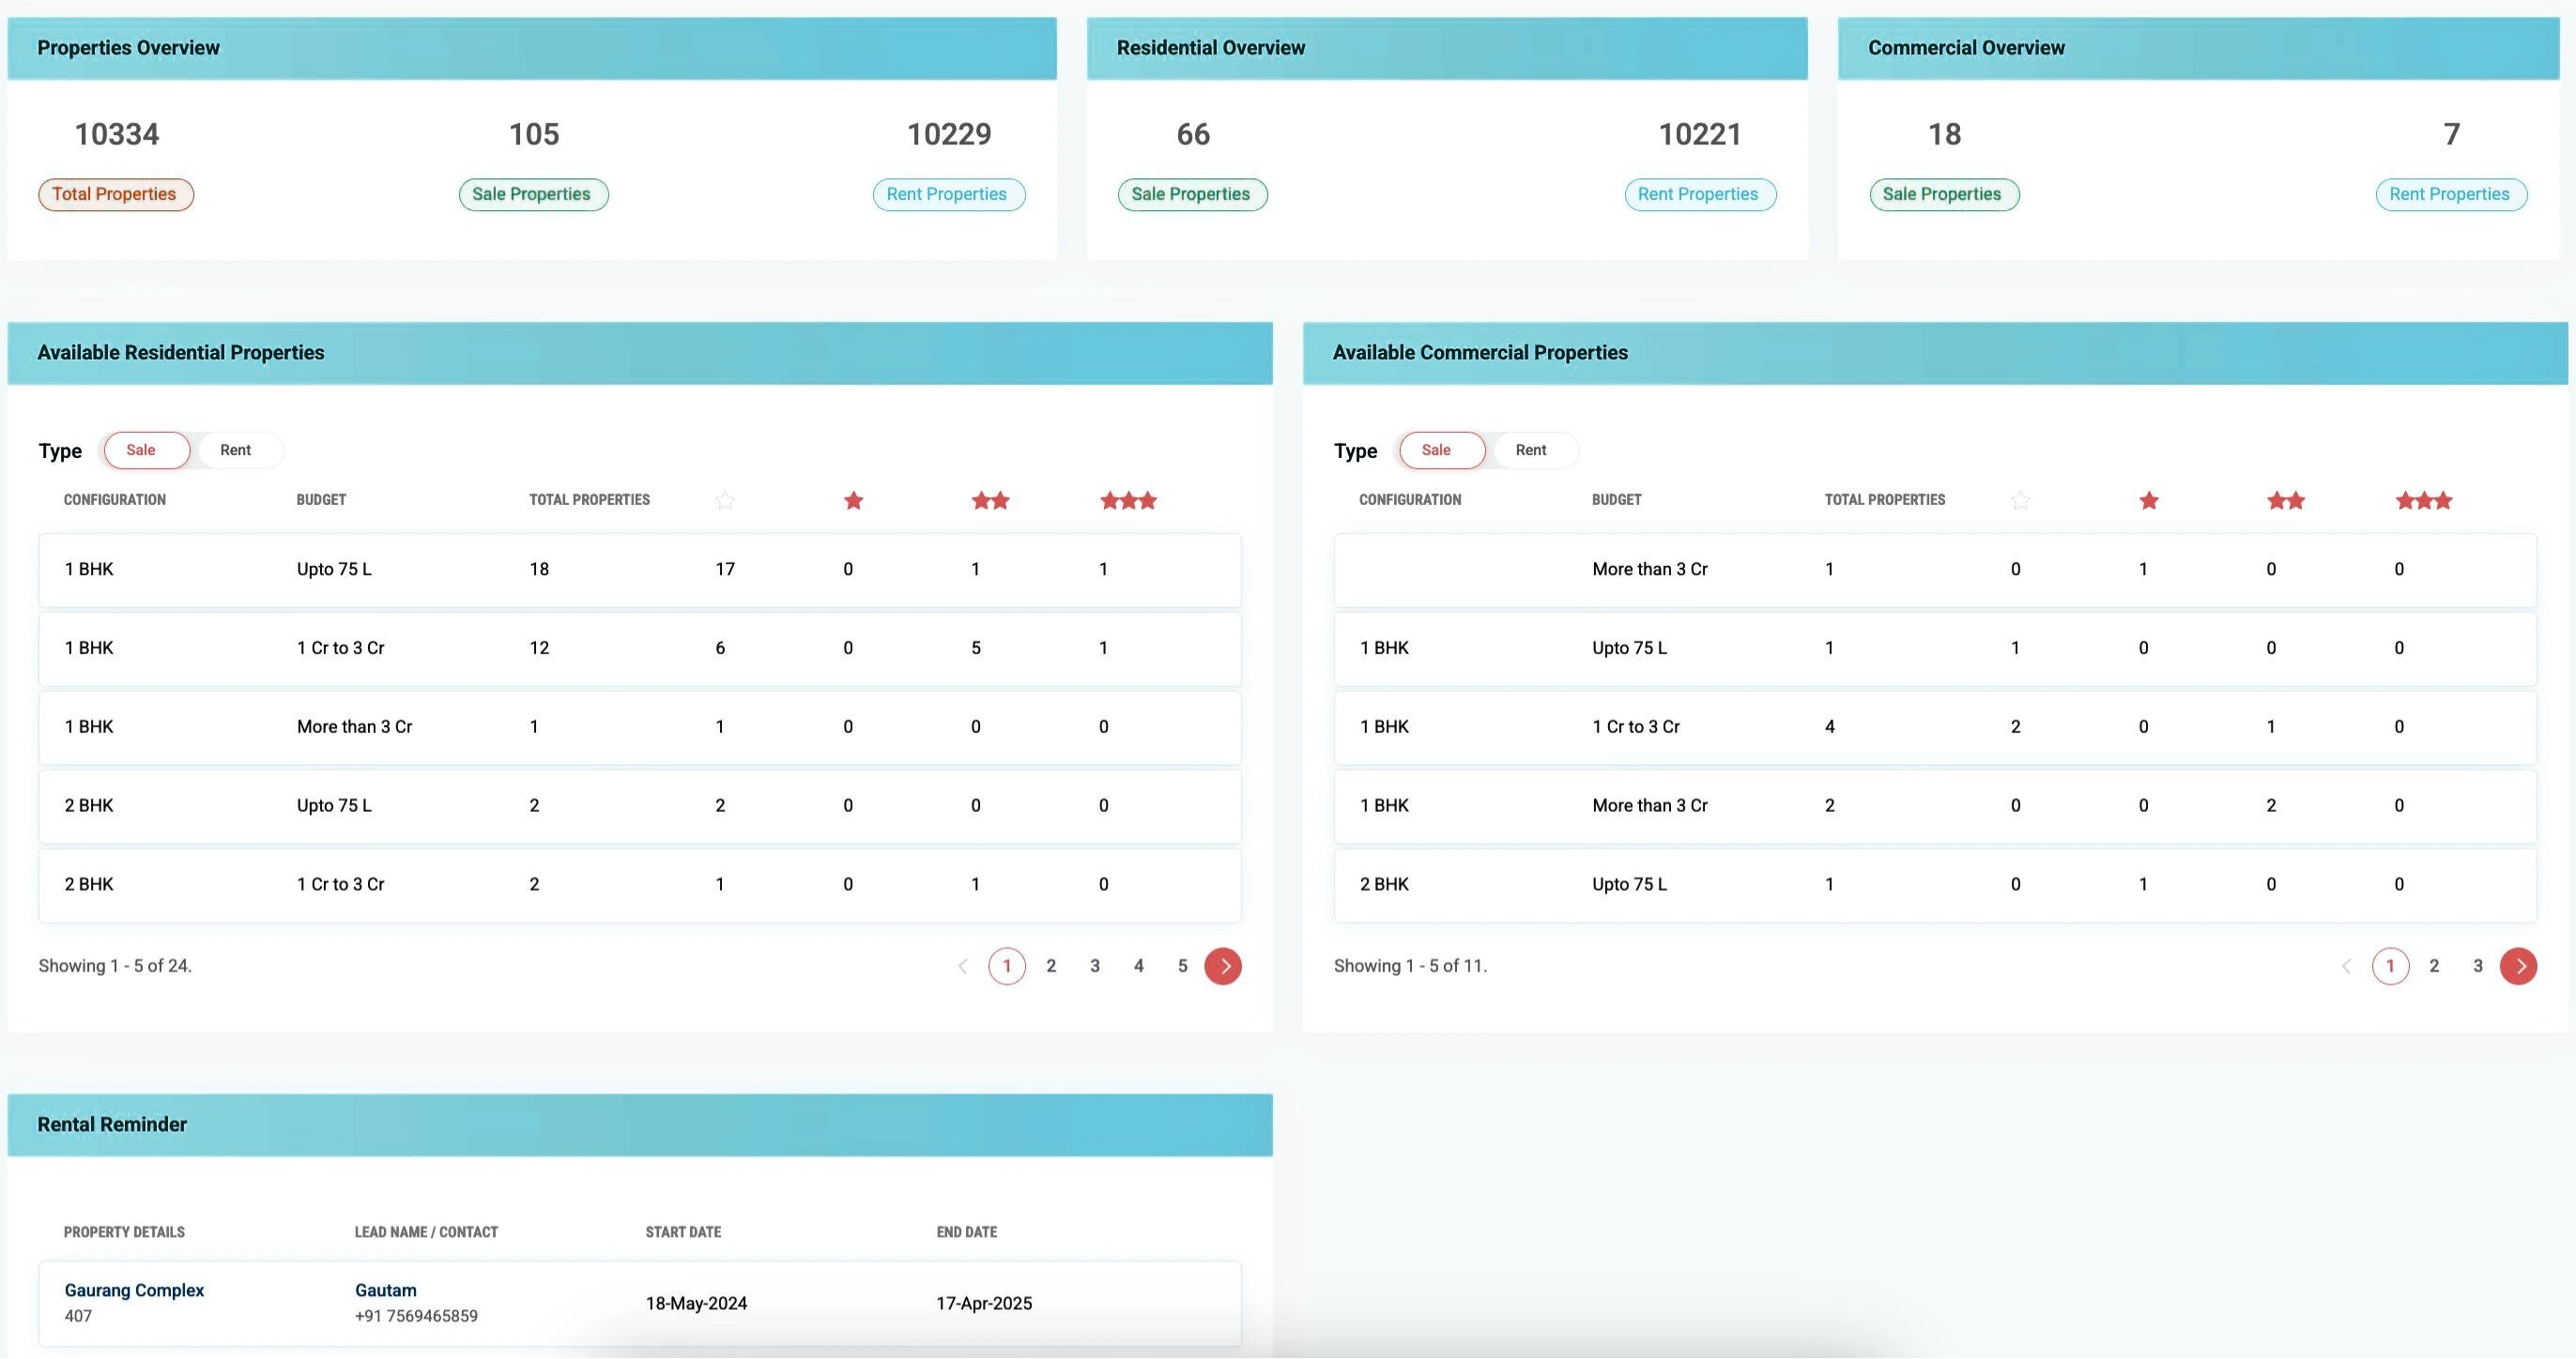The height and width of the screenshot is (1359, 2576).
Task: Open page 2 of Commercial properties
Action: (2434, 966)
